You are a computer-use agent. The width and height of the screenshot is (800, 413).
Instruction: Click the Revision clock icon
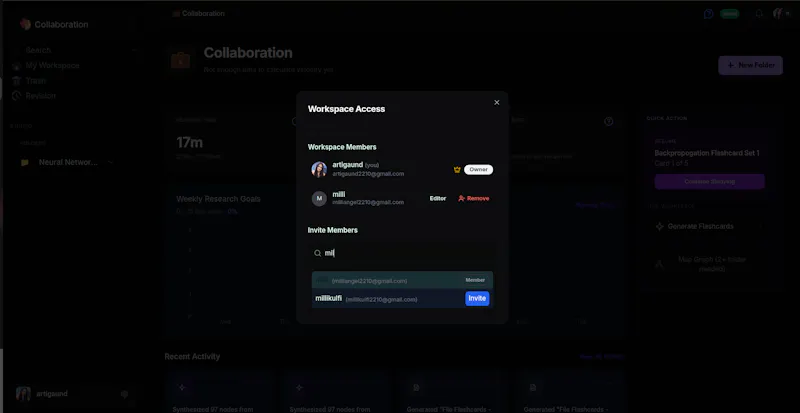pos(16,96)
